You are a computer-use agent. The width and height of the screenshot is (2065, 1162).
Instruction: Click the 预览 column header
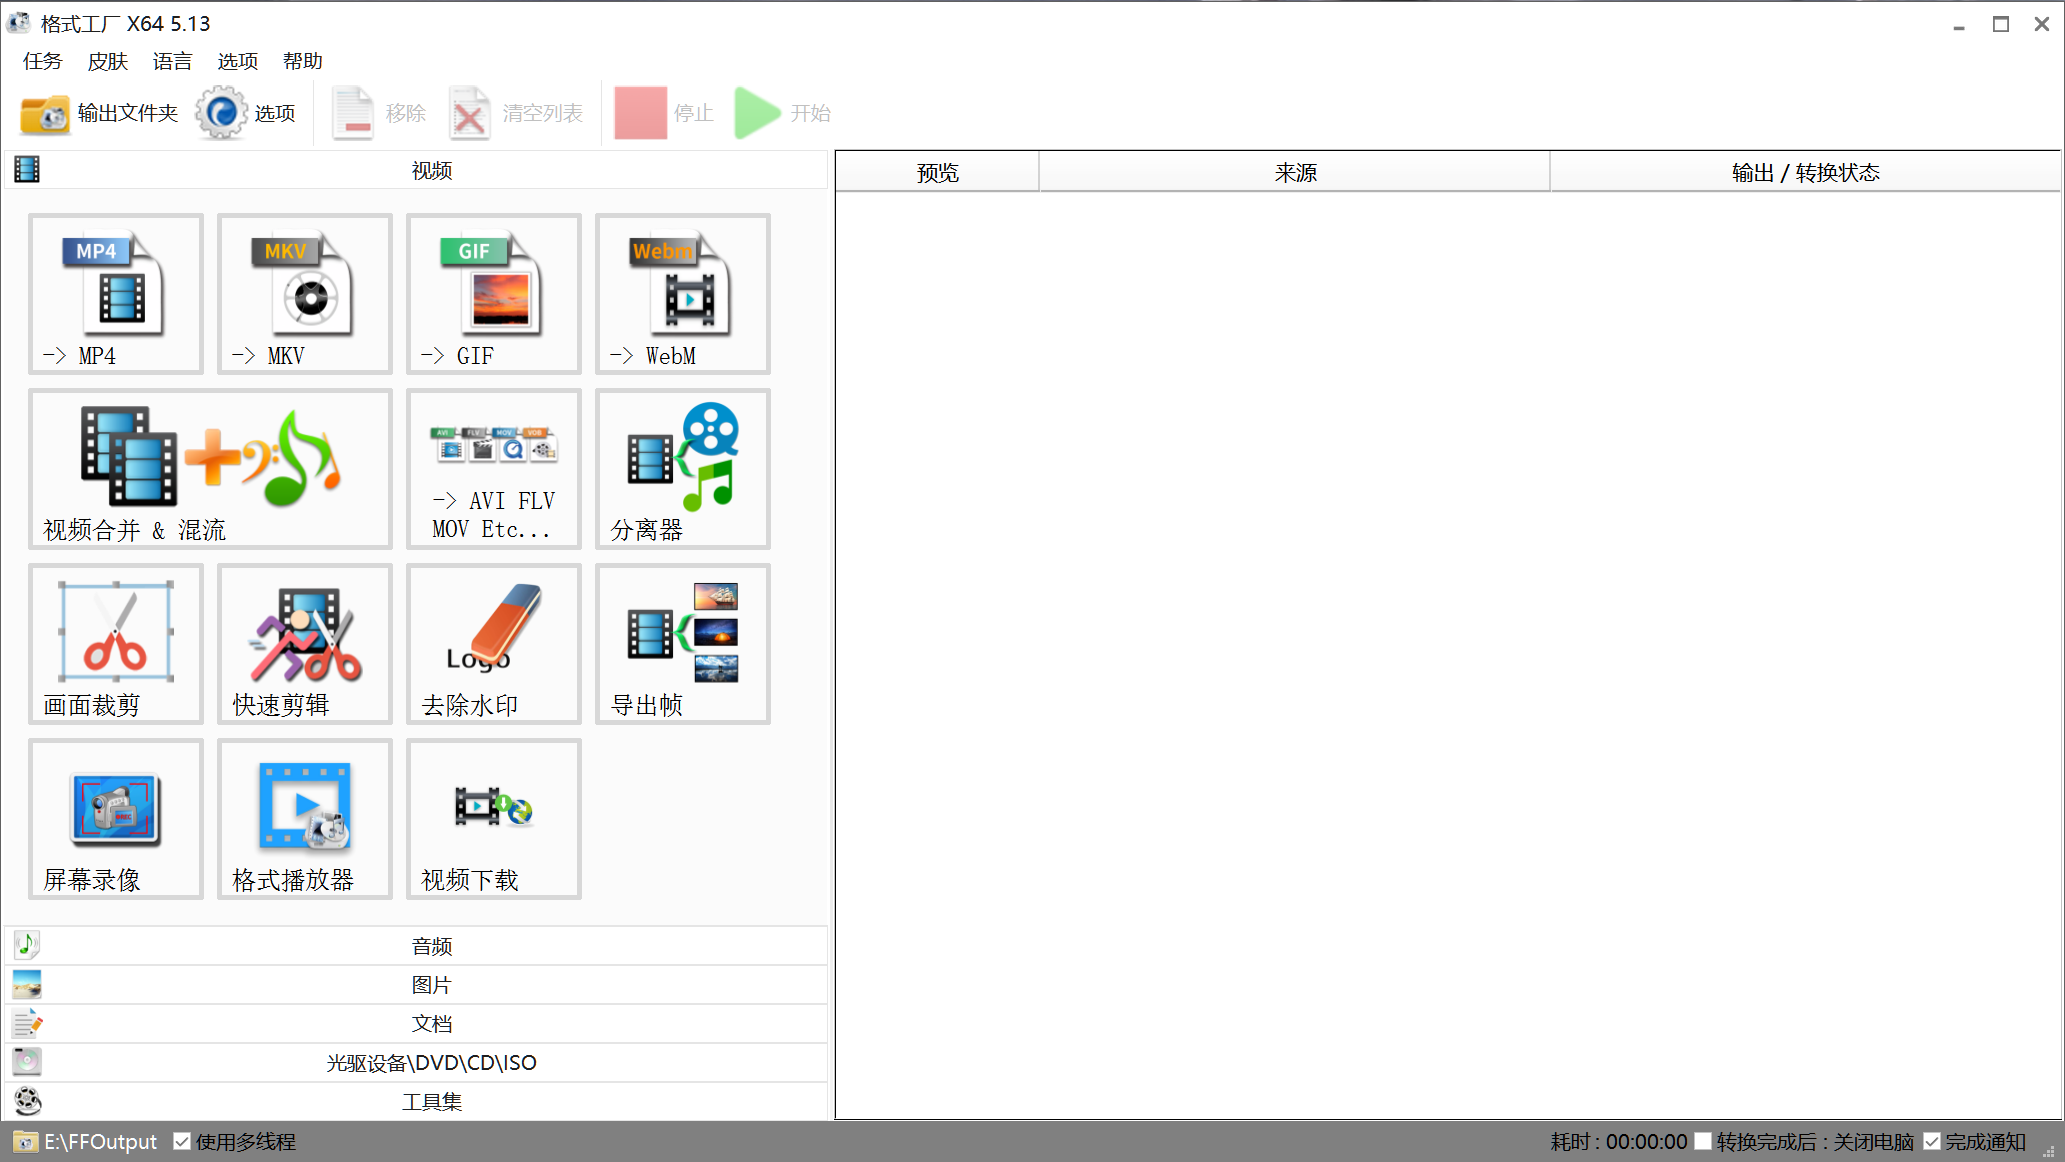click(938, 172)
